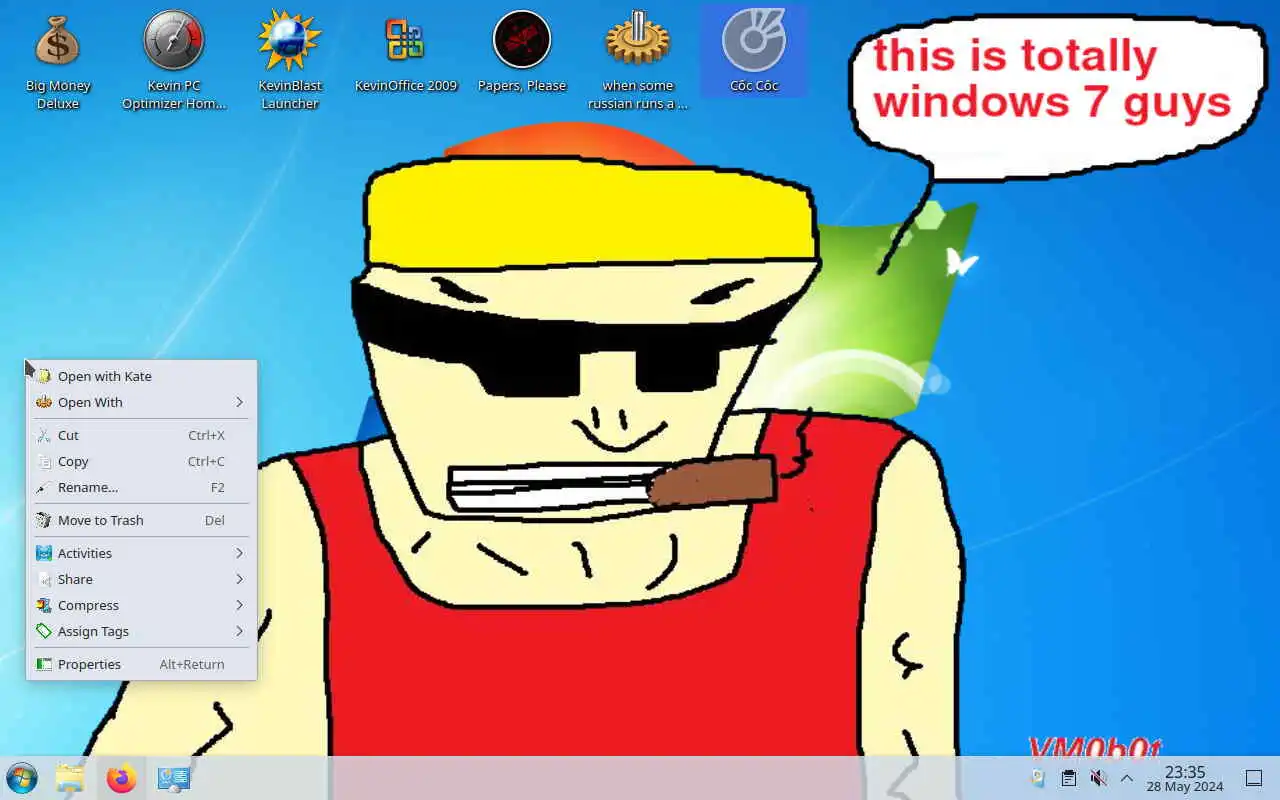Expand the Assign Tags submenu

[x=141, y=631]
